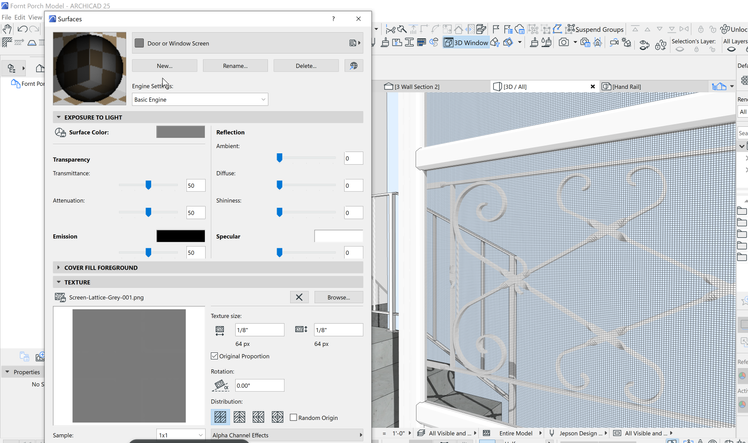Remove the texture with the X button
This screenshot has width=748, height=443.
coord(298,297)
